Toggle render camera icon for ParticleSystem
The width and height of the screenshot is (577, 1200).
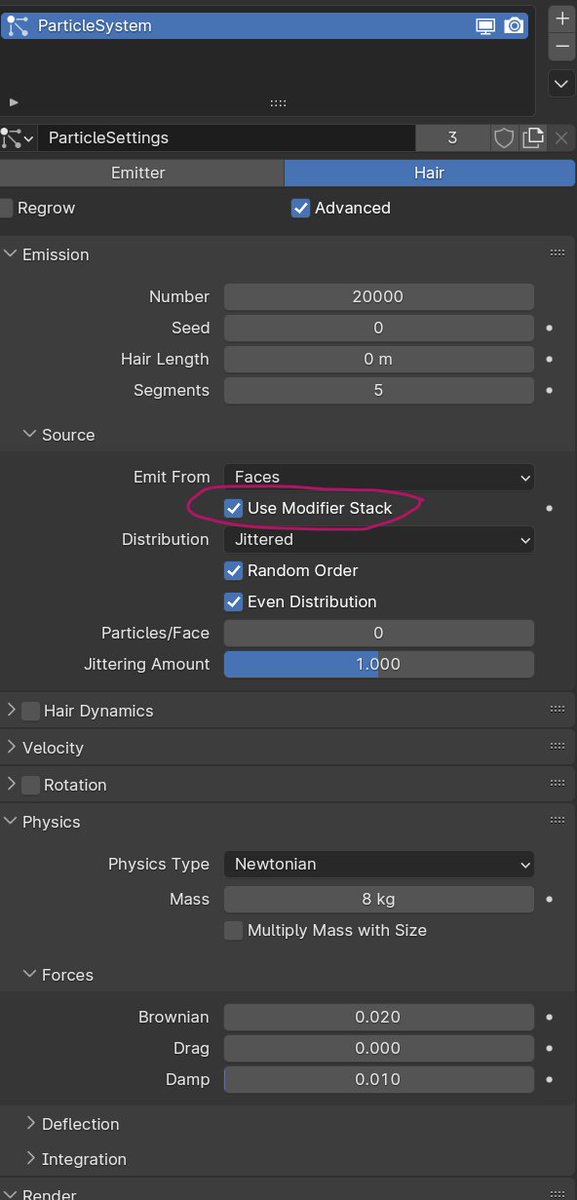pyautogui.click(x=513, y=26)
